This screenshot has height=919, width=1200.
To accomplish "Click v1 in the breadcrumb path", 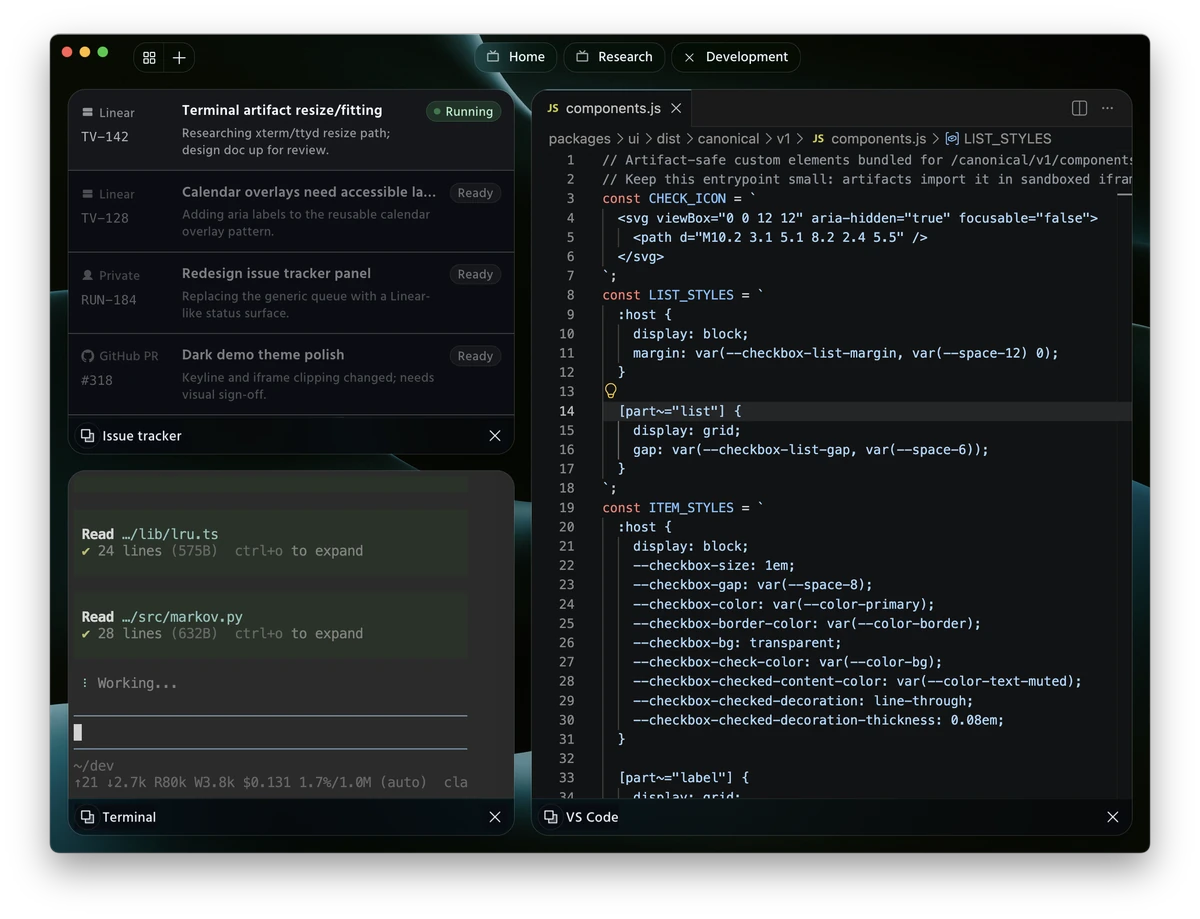I will (784, 139).
